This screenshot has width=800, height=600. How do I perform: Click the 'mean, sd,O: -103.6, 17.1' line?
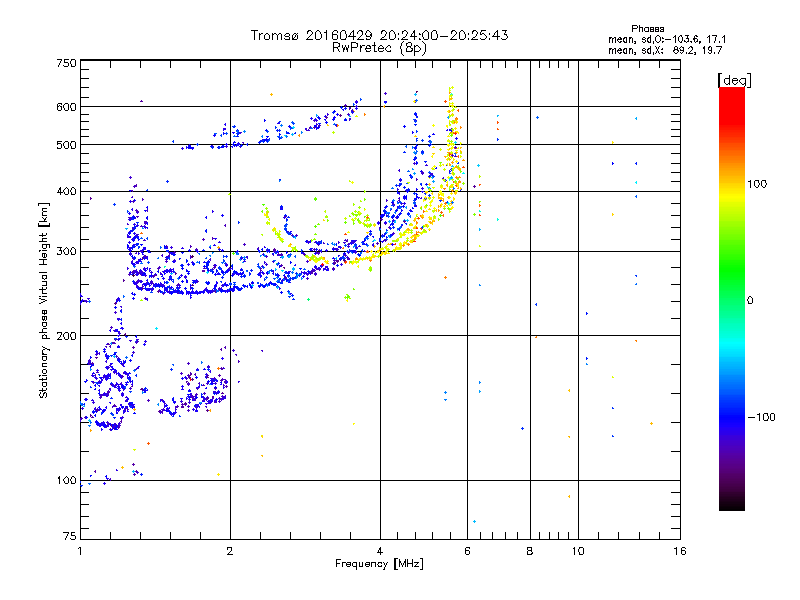point(667,39)
